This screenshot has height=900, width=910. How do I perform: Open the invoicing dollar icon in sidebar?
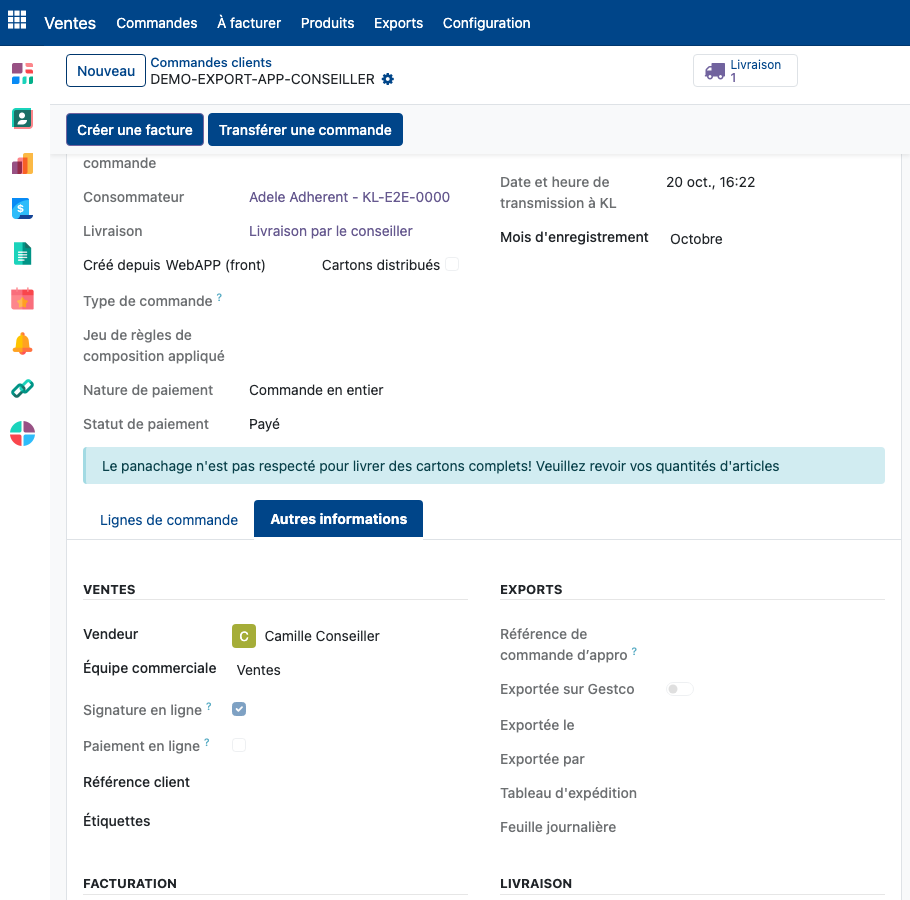[23, 208]
